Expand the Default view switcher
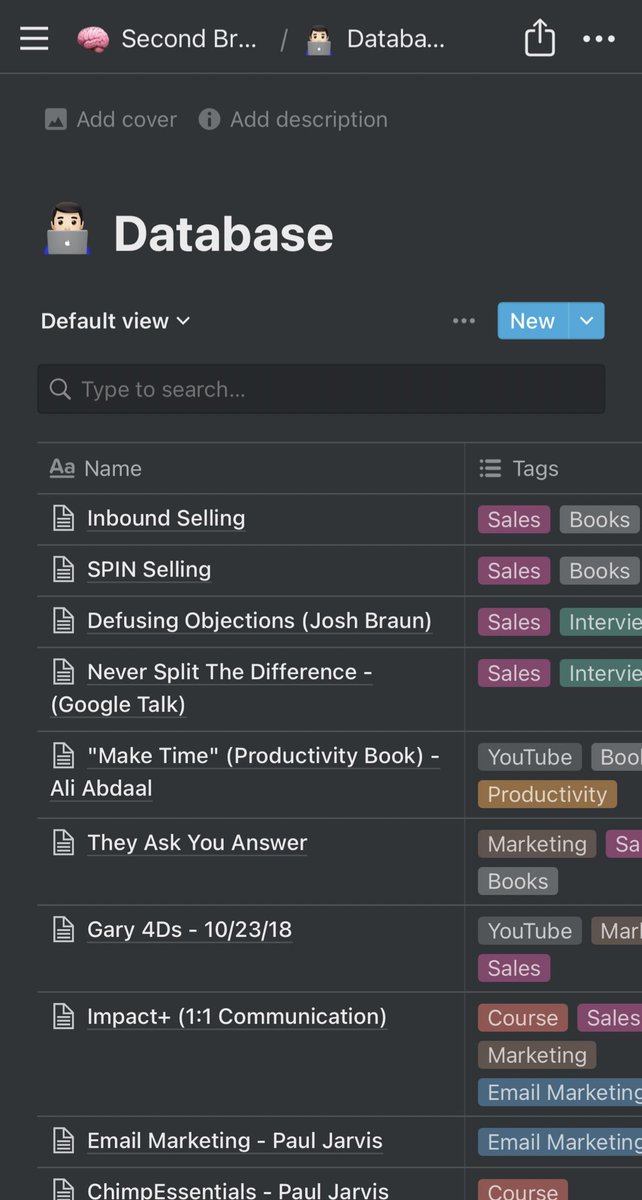The height and width of the screenshot is (1200, 642). pos(115,321)
